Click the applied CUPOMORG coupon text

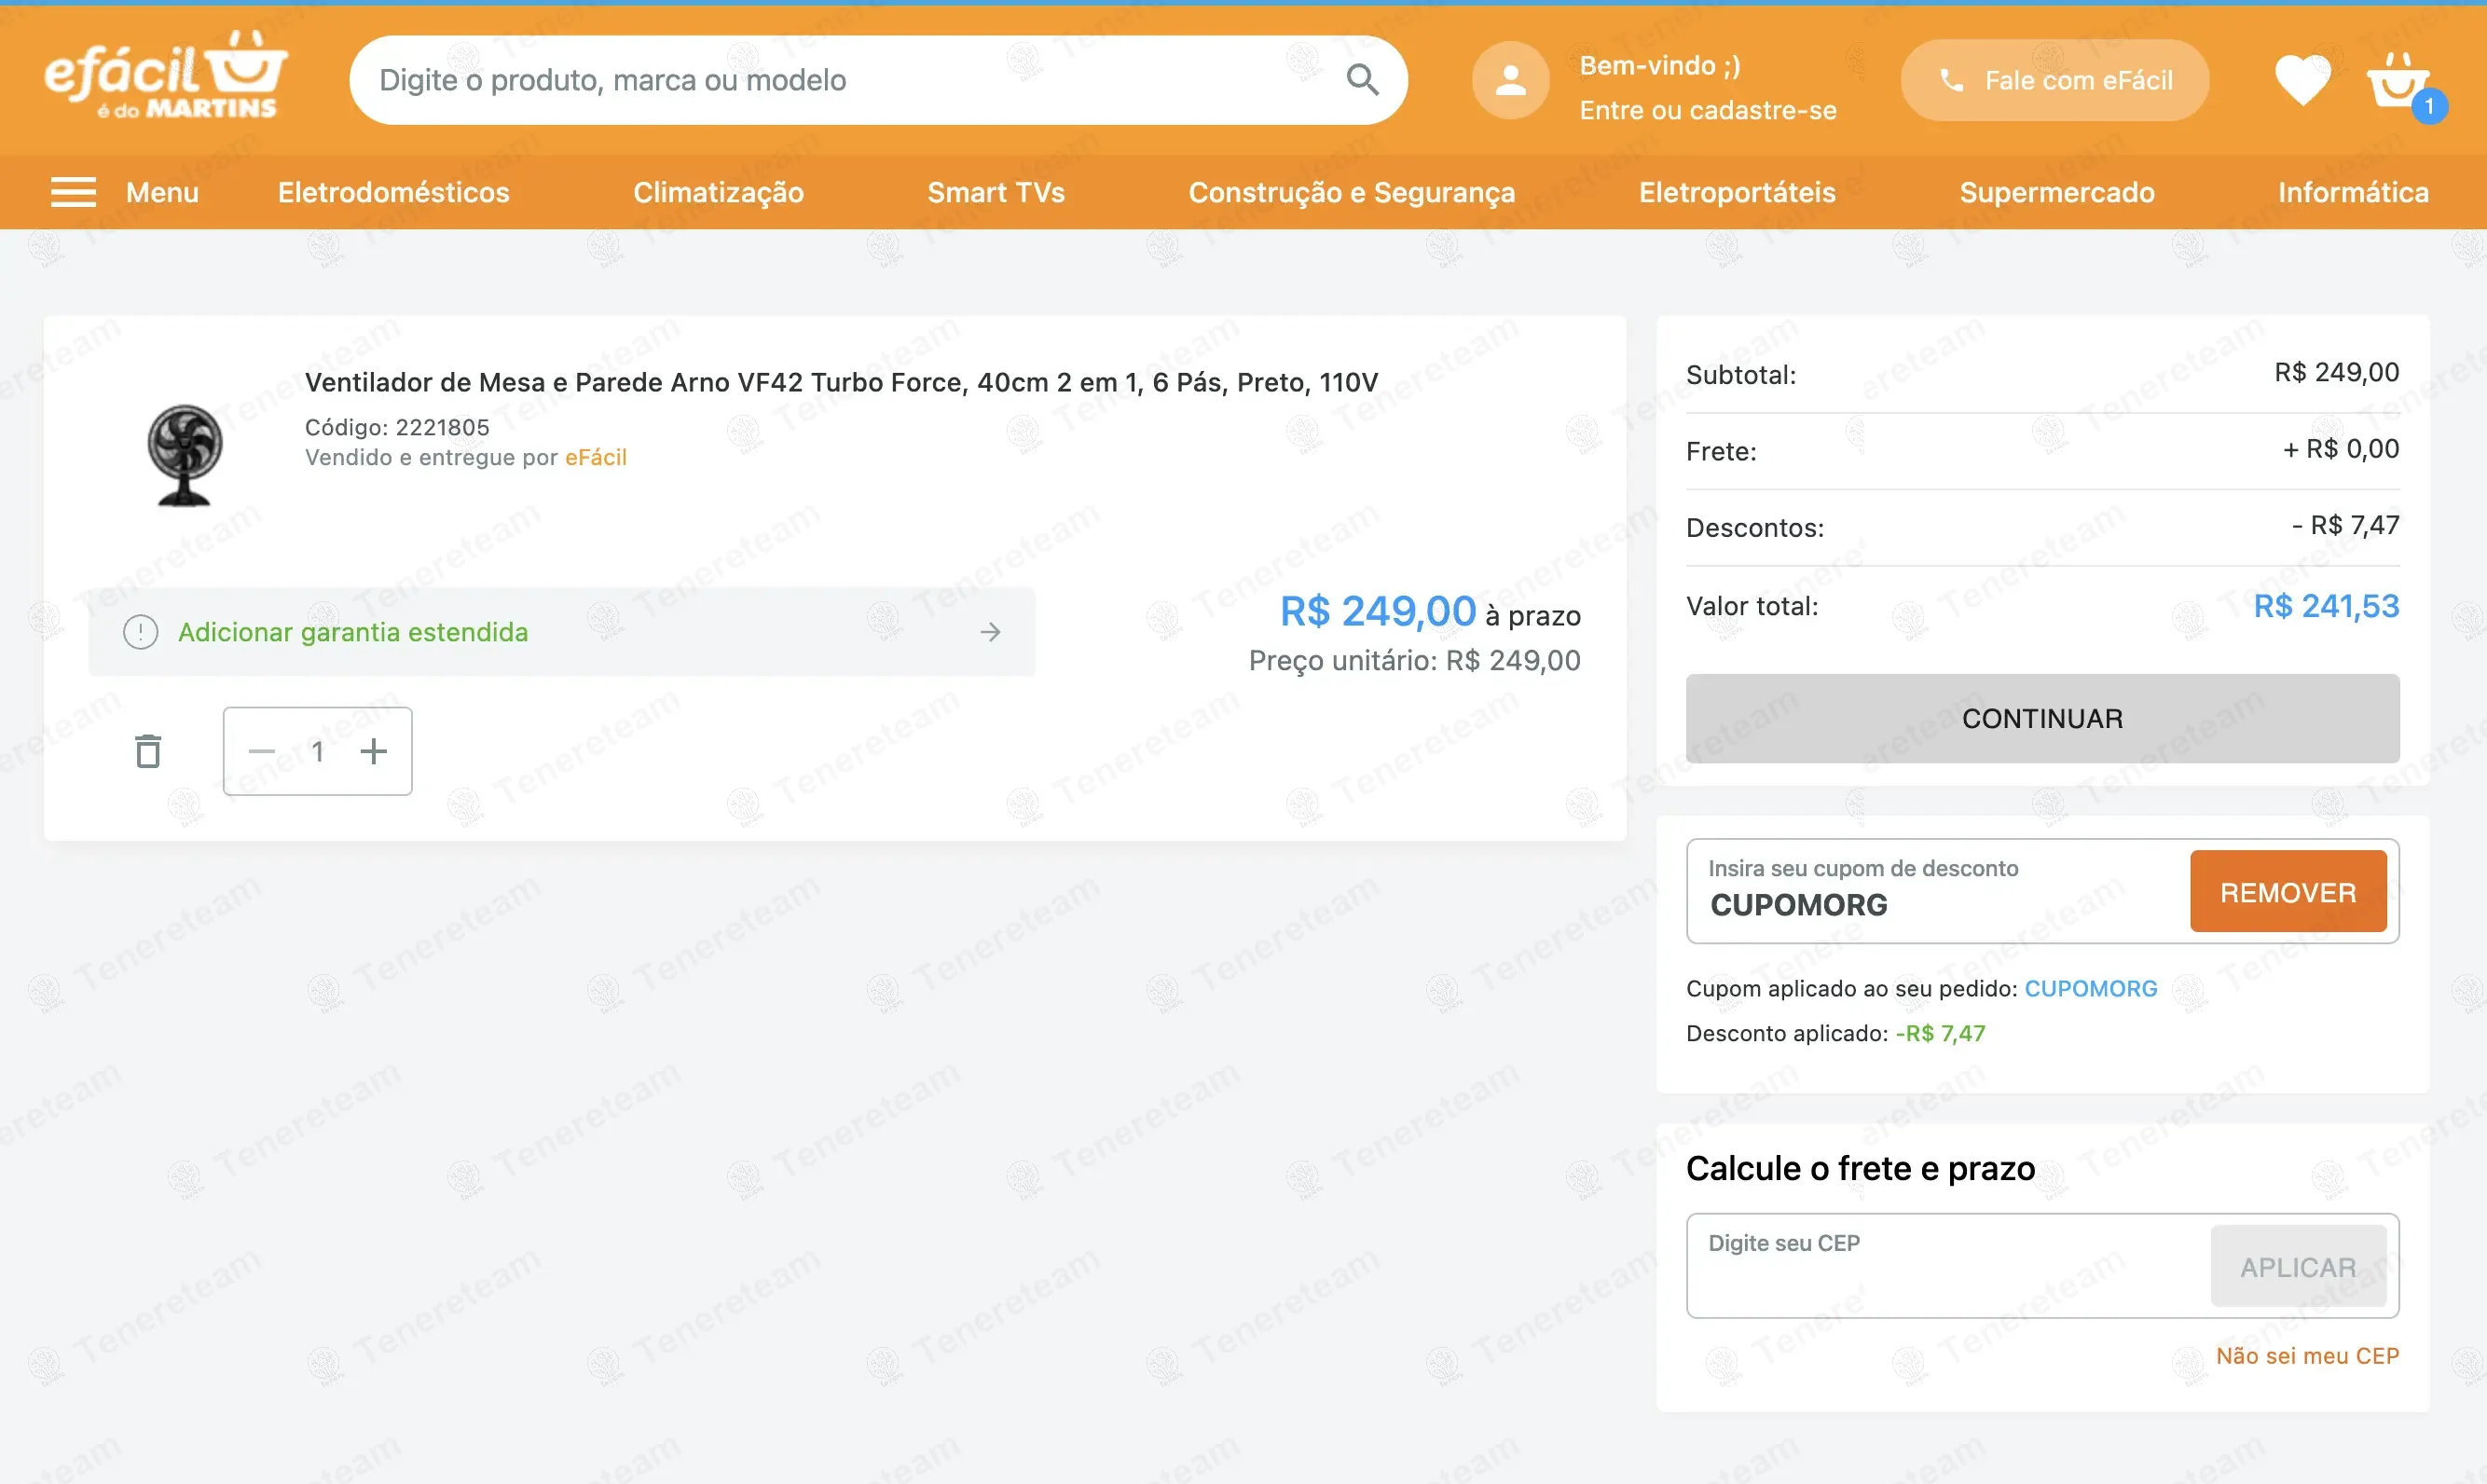2090,989
